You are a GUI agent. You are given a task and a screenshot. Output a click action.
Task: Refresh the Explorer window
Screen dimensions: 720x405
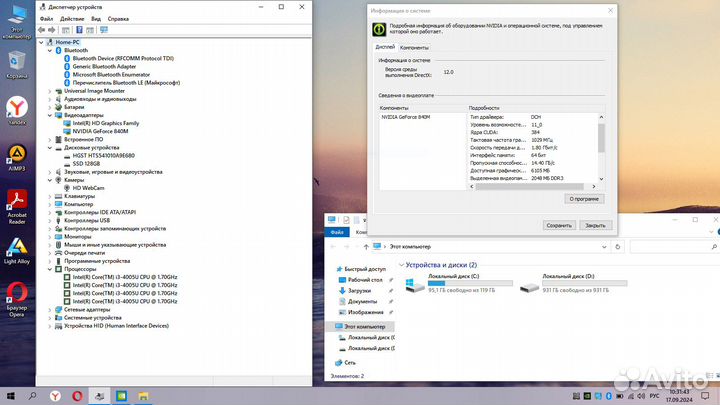click(x=618, y=247)
